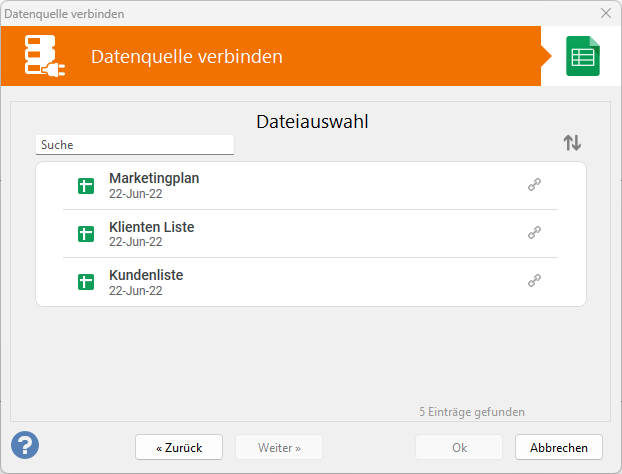Confirm with the Ok button
The height and width of the screenshot is (474, 622).
coord(459,447)
